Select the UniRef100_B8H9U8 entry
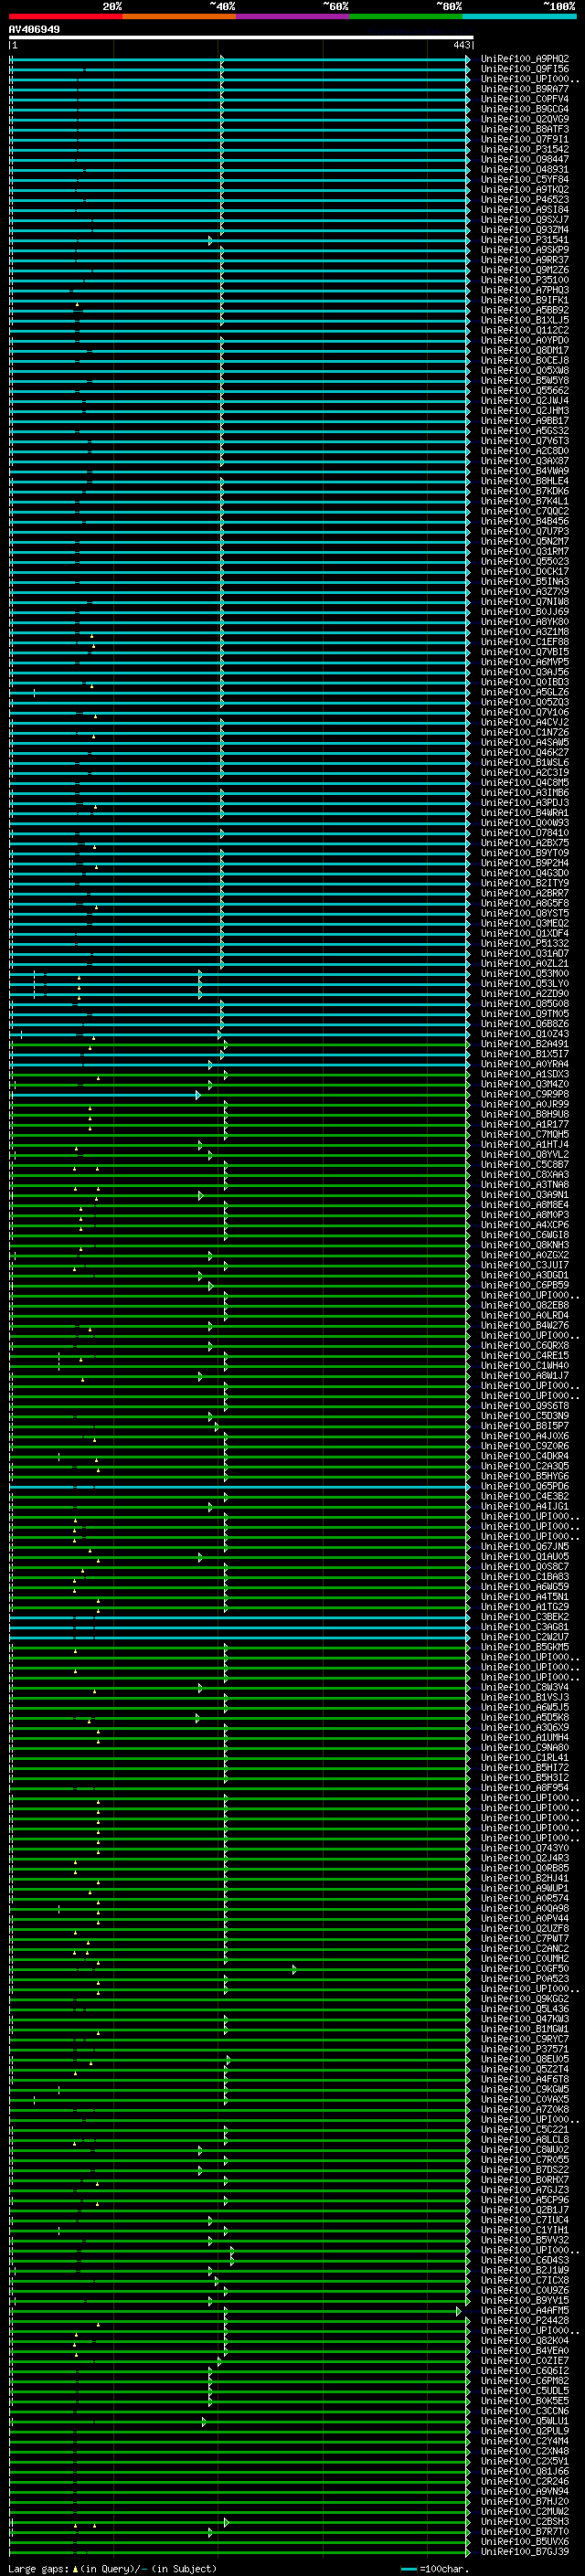The width and height of the screenshot is (585, 2576). click(525, 1114)
